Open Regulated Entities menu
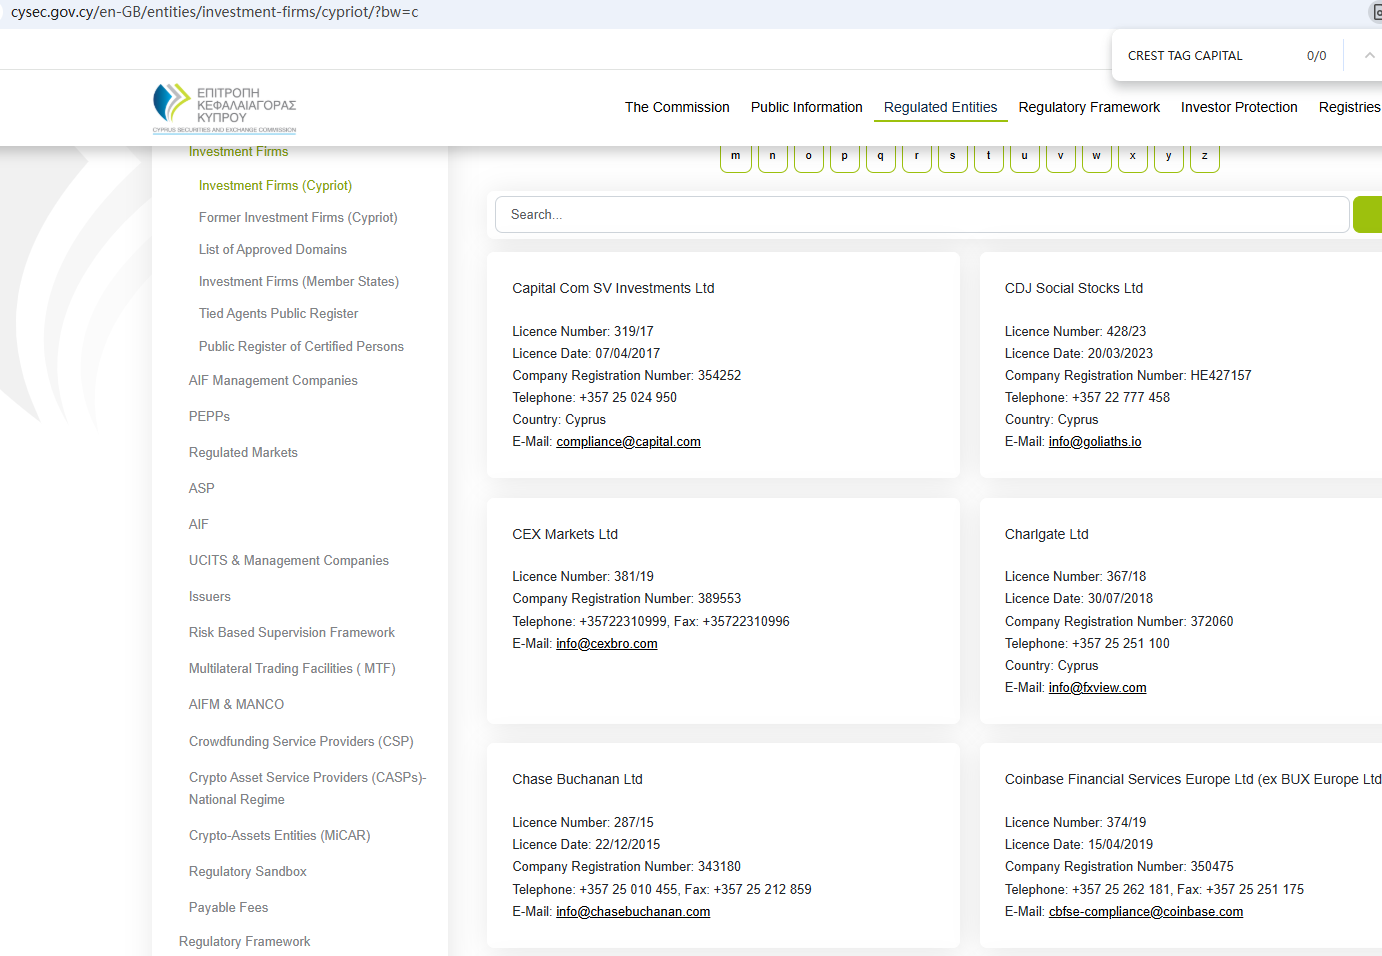 (940, 107)
